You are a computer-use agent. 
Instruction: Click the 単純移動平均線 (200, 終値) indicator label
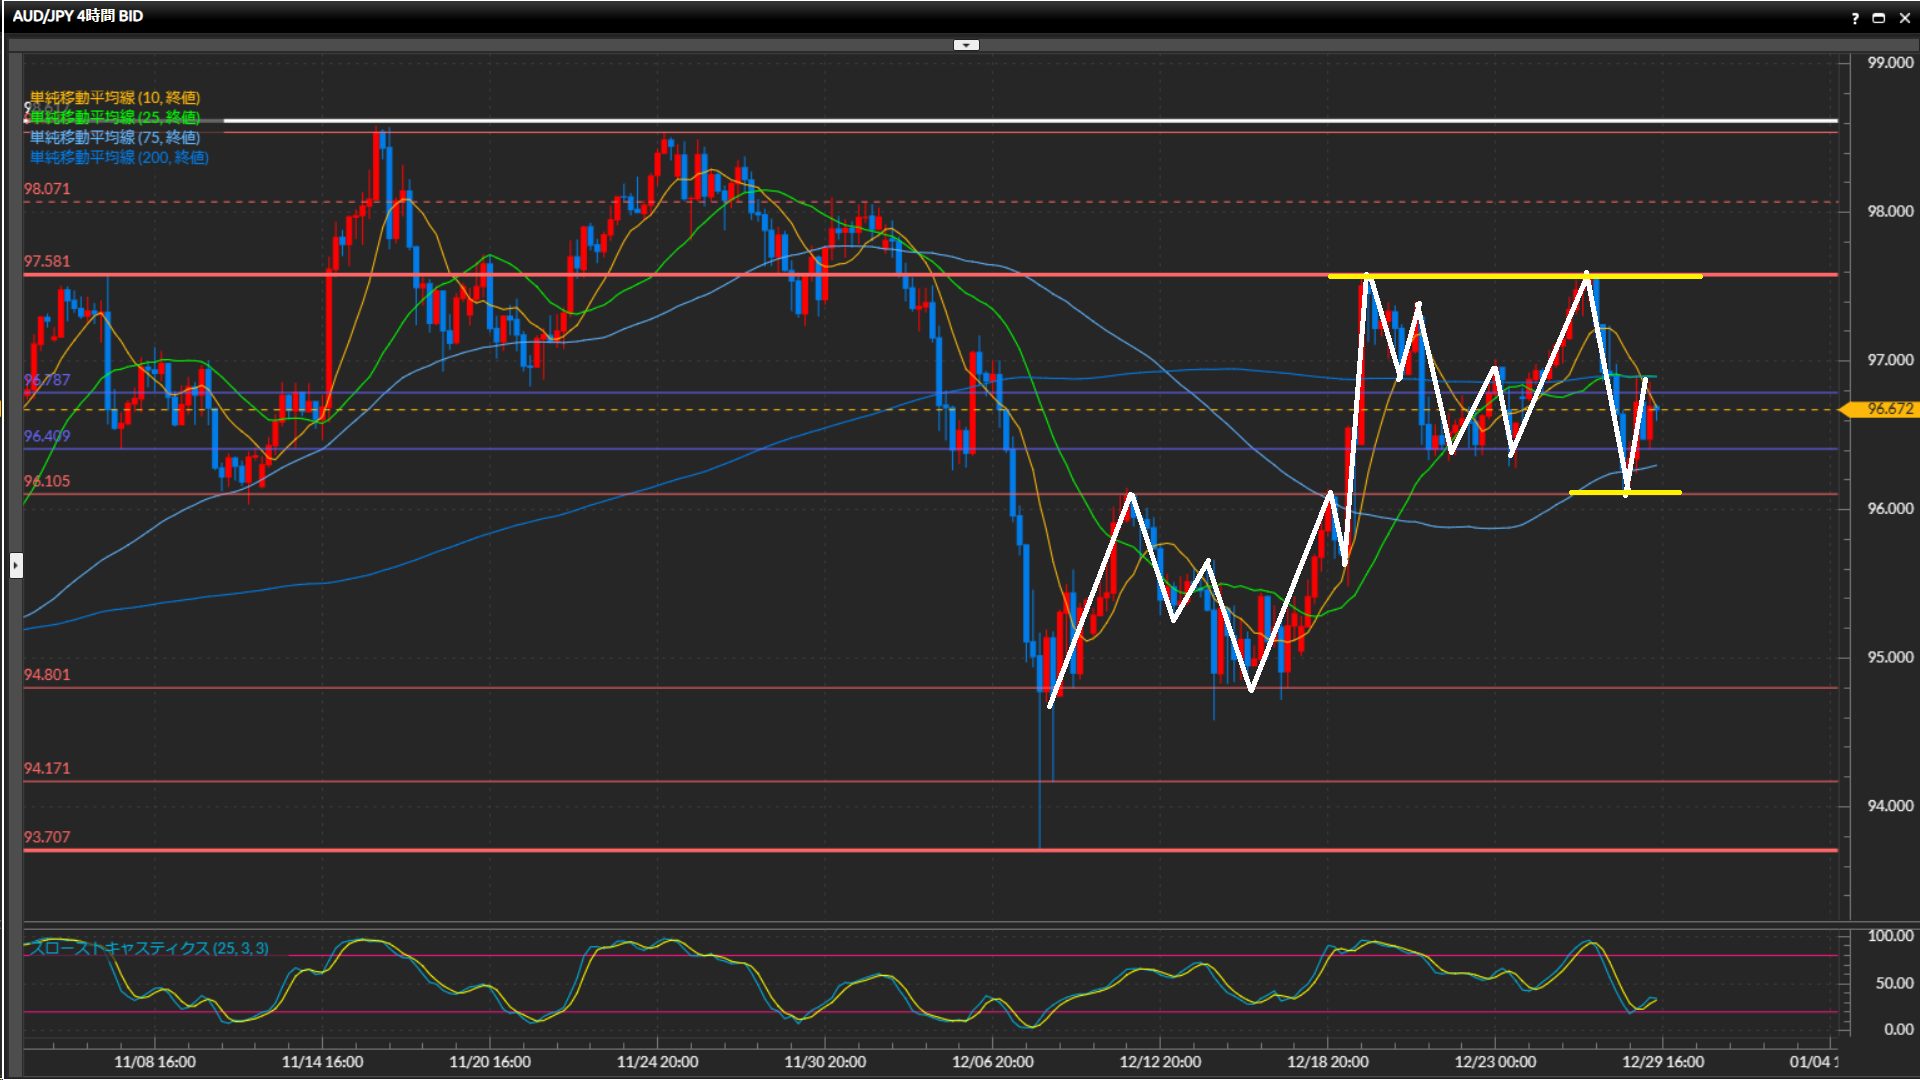click(x=118, y=157)
